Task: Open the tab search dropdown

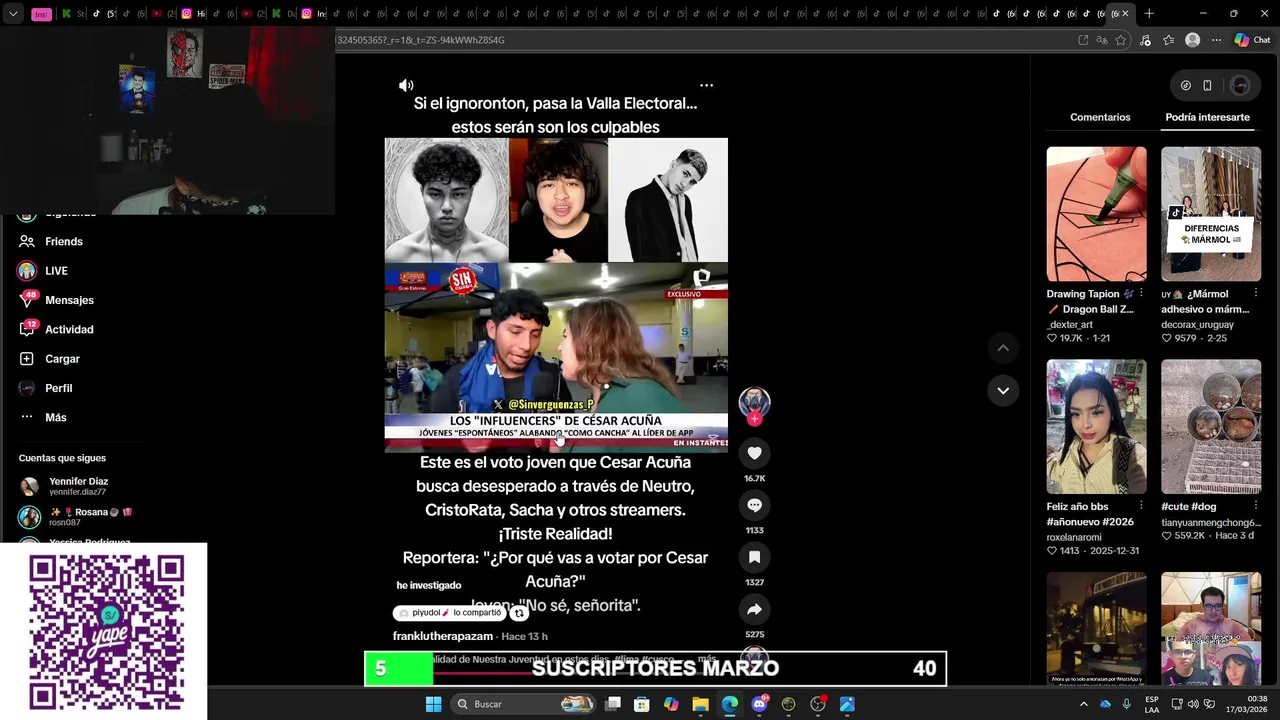Action: (13, 13)
